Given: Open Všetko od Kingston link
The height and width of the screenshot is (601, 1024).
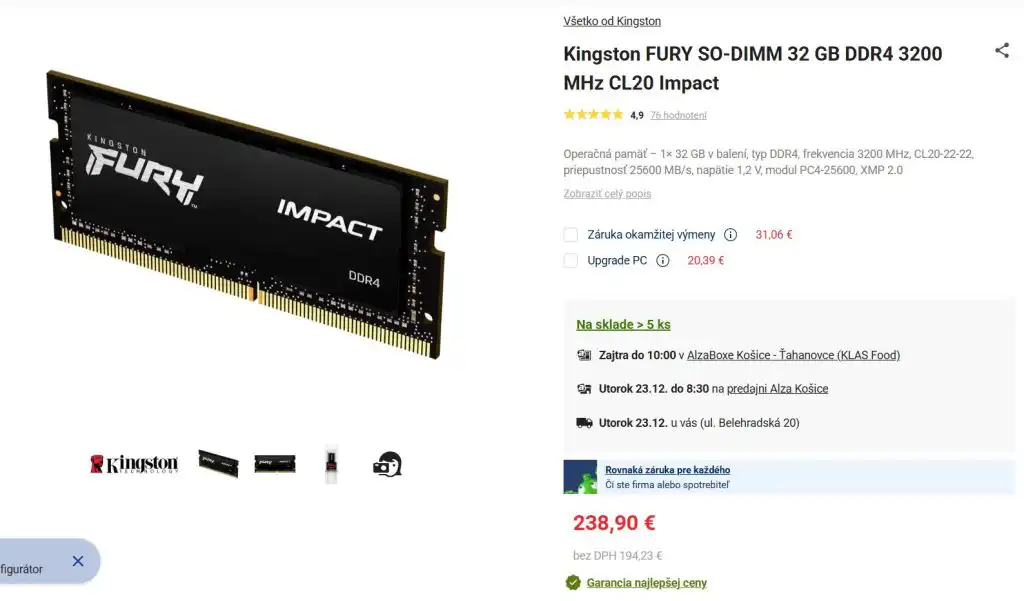Looking at the screenshot, I should pyautogui.click(x=612, y=21).
